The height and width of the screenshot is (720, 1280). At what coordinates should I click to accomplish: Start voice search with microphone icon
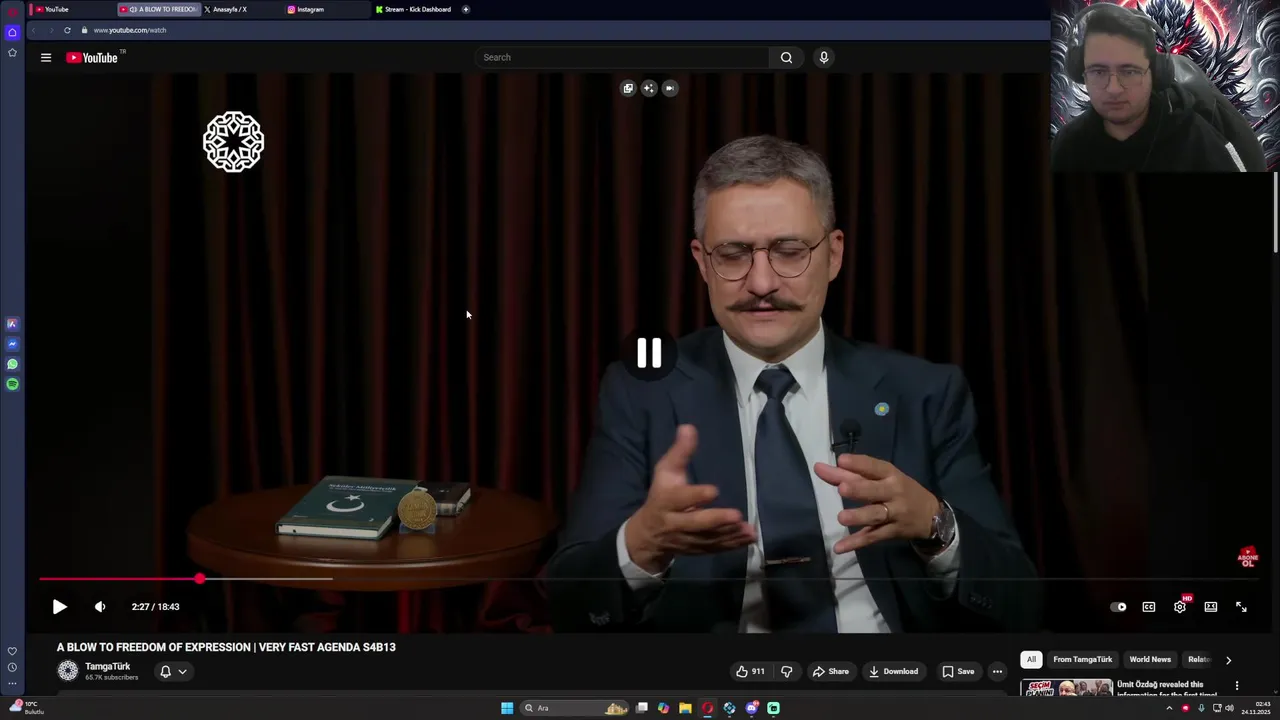tap(824, 58)
